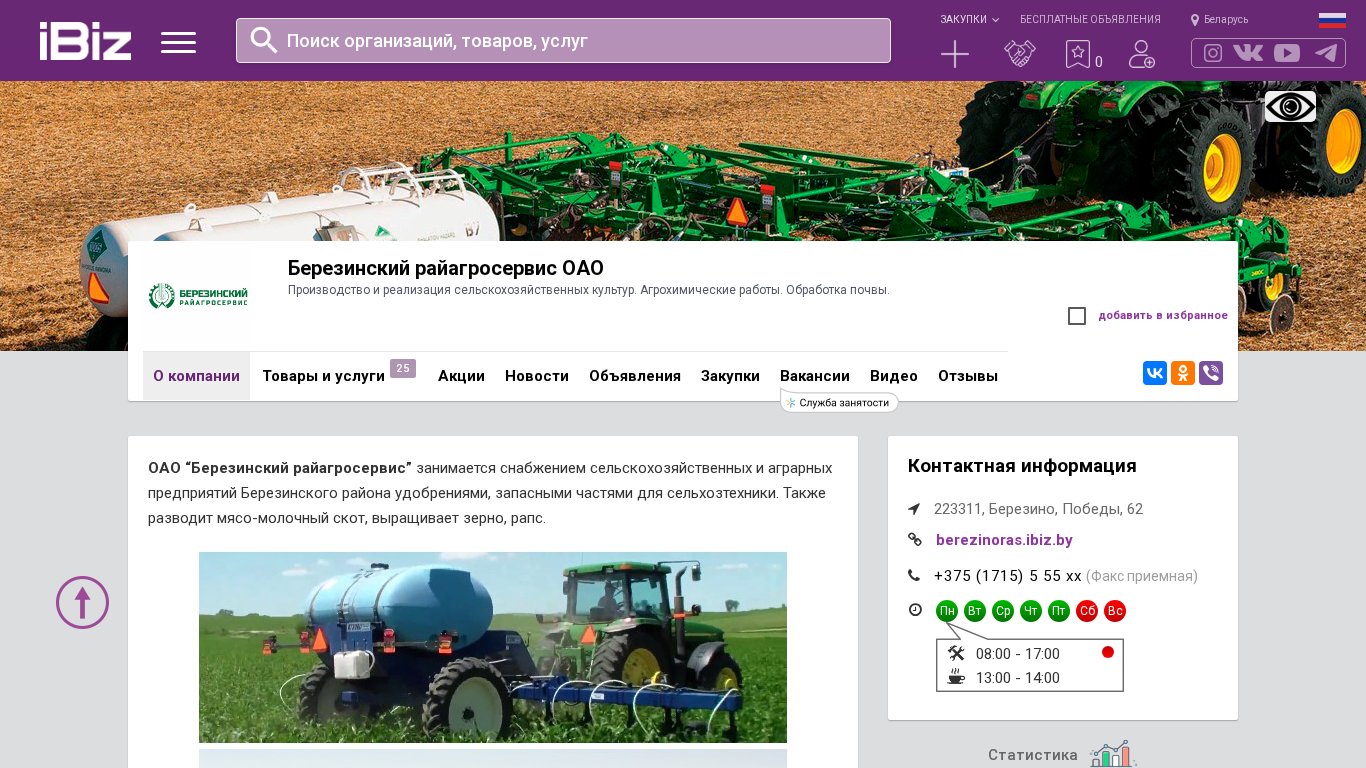1366x768 pixels.
Task: Click the plus add icon
Action: [x=955, y=54]
